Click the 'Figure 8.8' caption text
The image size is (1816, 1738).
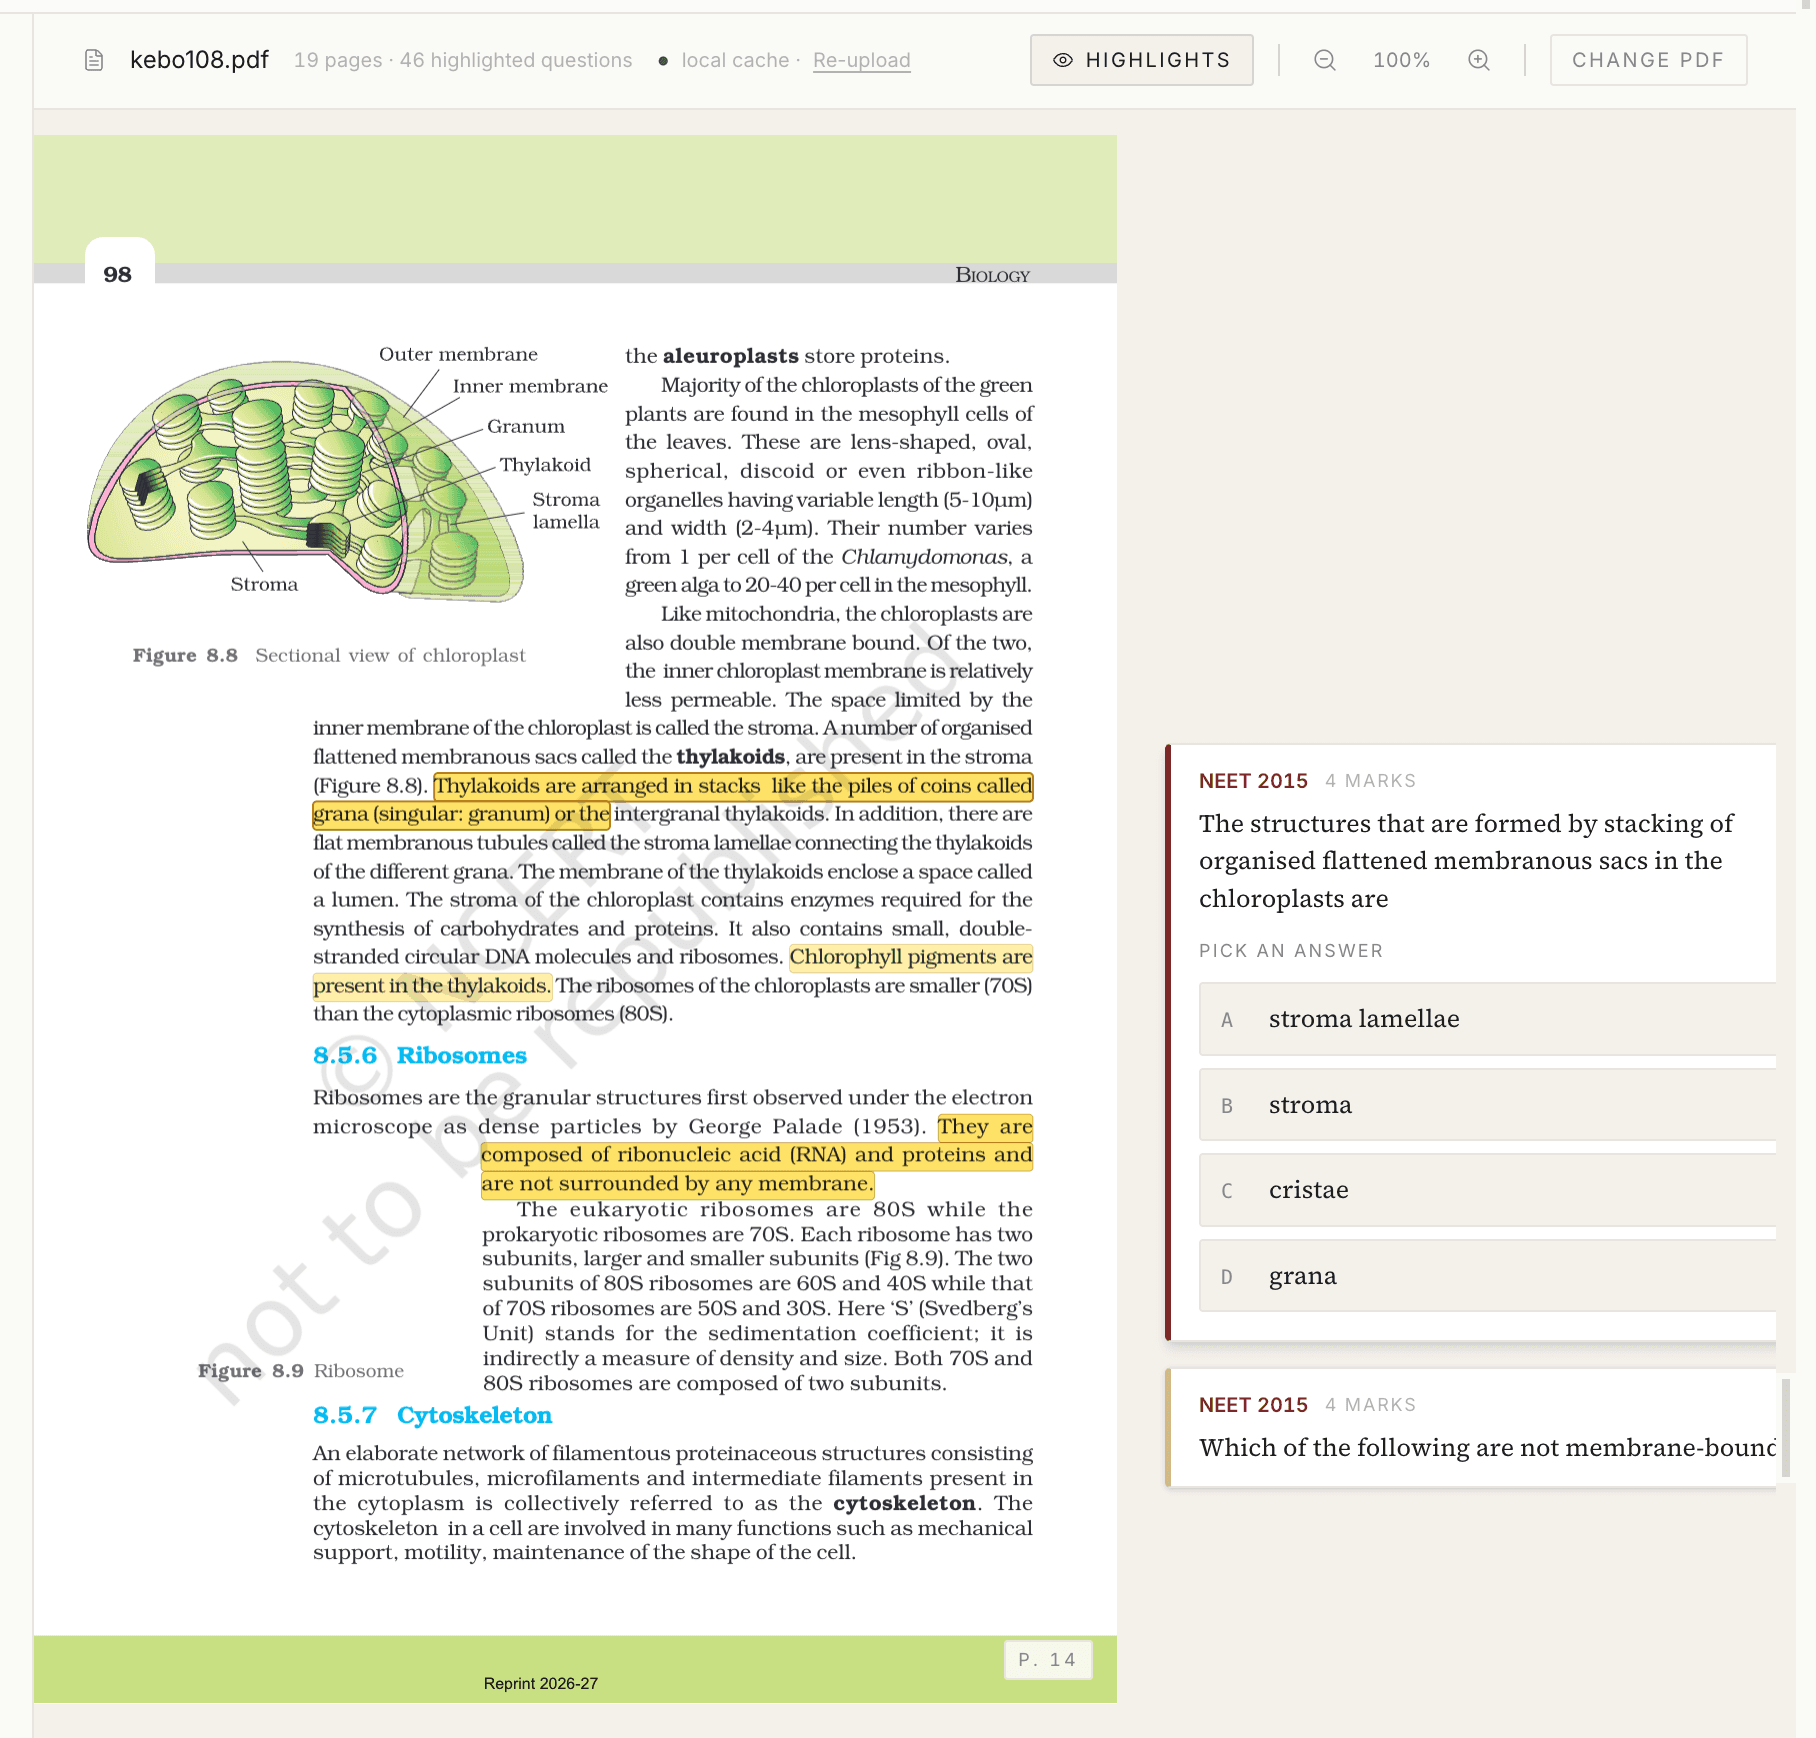pyautogui.click(x=185, y=656)
